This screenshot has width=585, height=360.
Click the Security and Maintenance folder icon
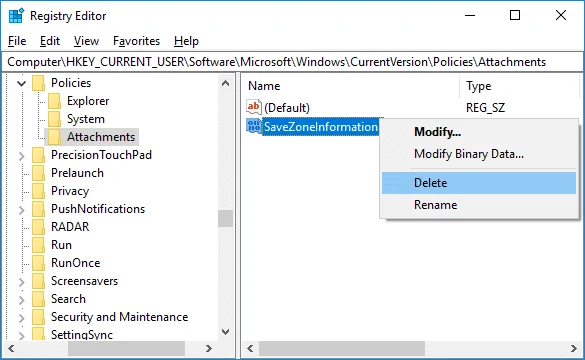pos(38,317)
